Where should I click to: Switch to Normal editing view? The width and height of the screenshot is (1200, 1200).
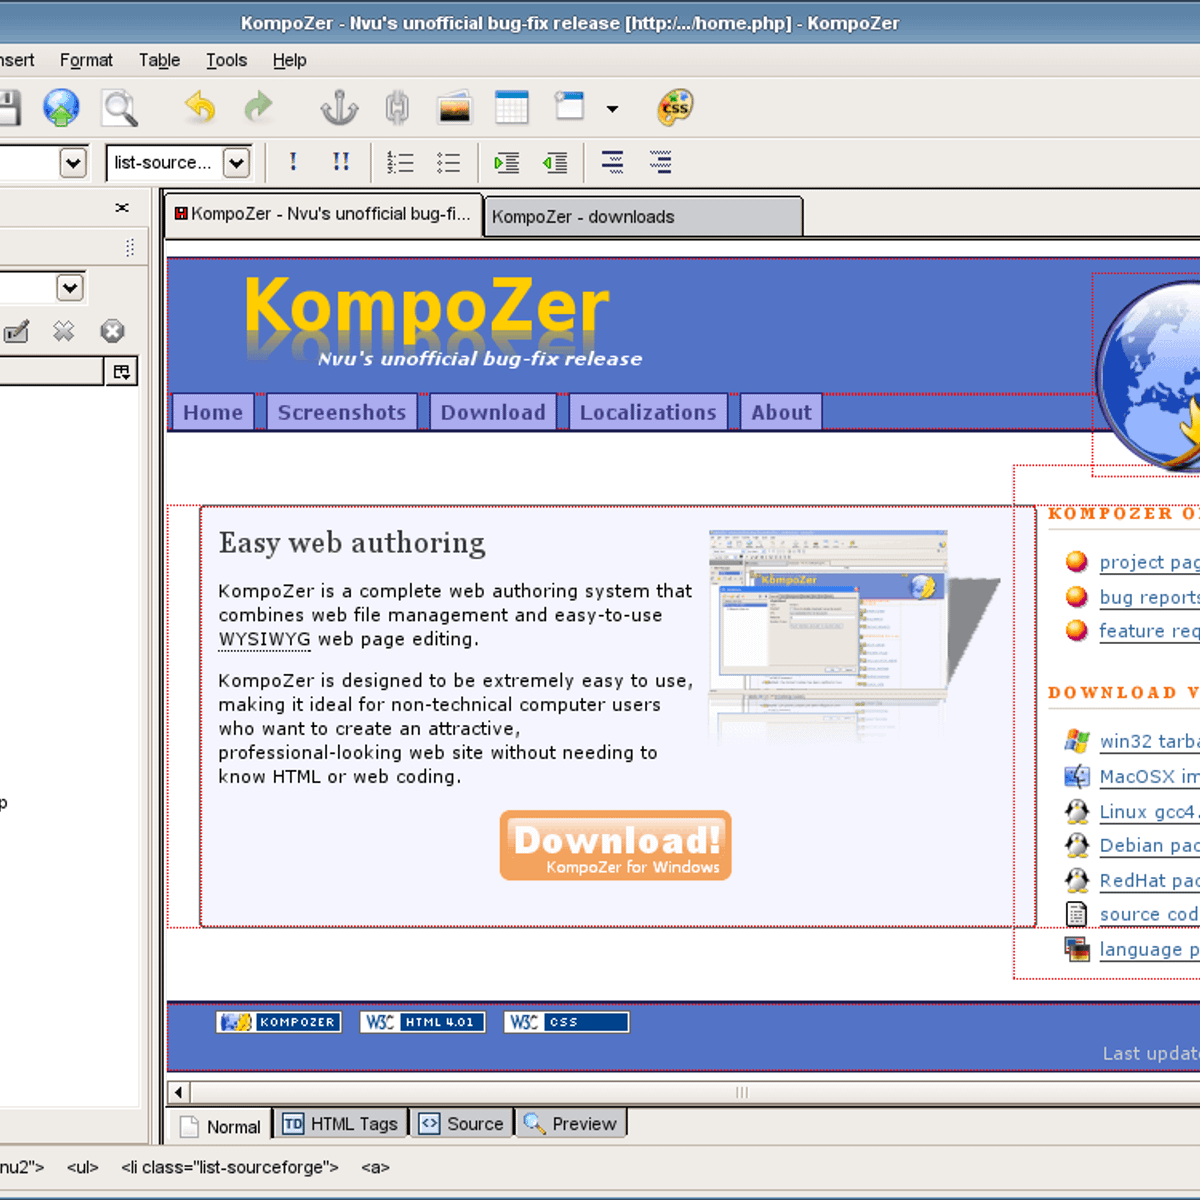pyautogui.click(x=221, y=1126)
